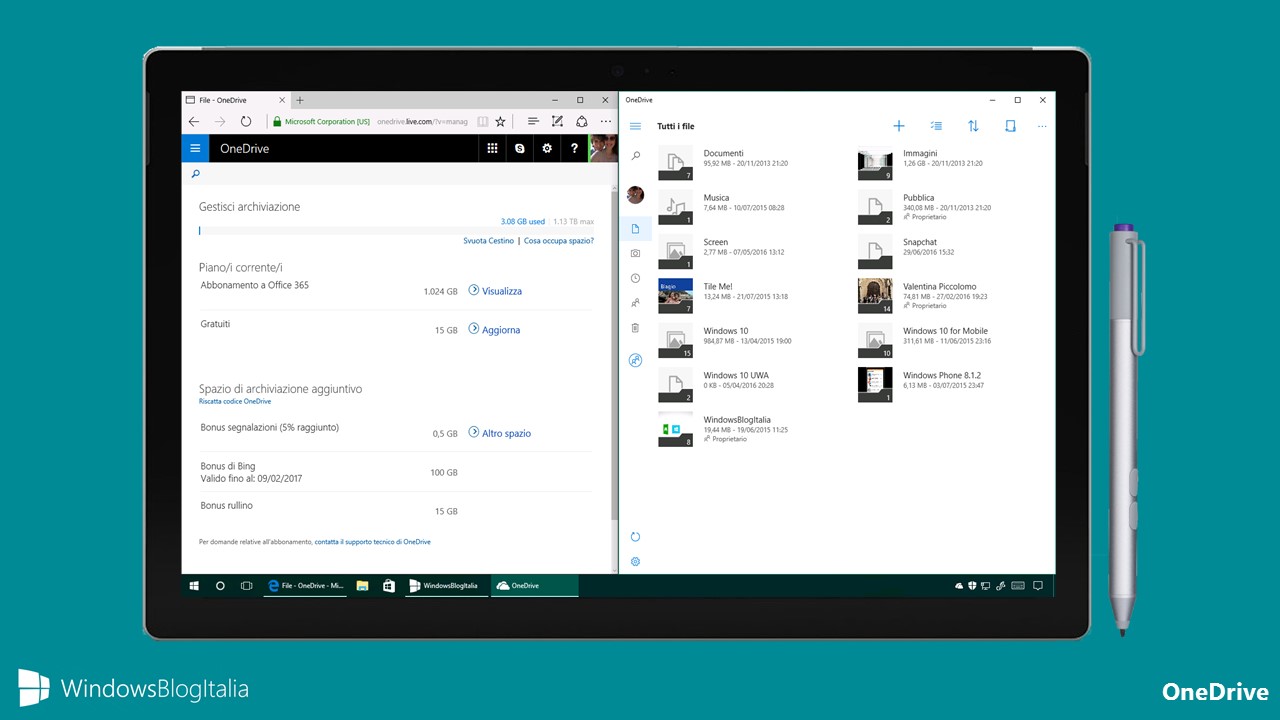Click the search magnifier on the OneDrive web page
Image resolution: width=1280 pixels, height=720 pixels.
coord(195,174)
